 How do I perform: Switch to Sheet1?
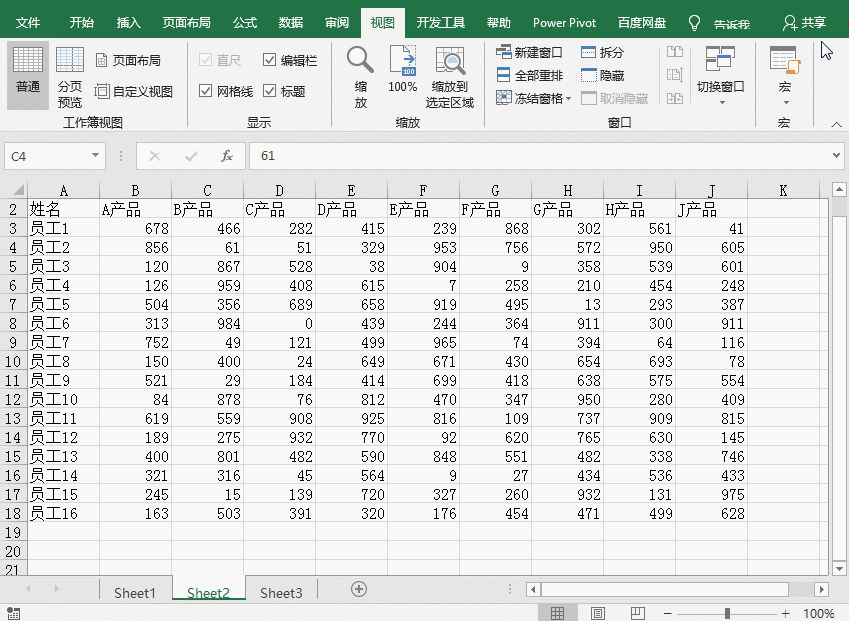click(x=135, y=593)
